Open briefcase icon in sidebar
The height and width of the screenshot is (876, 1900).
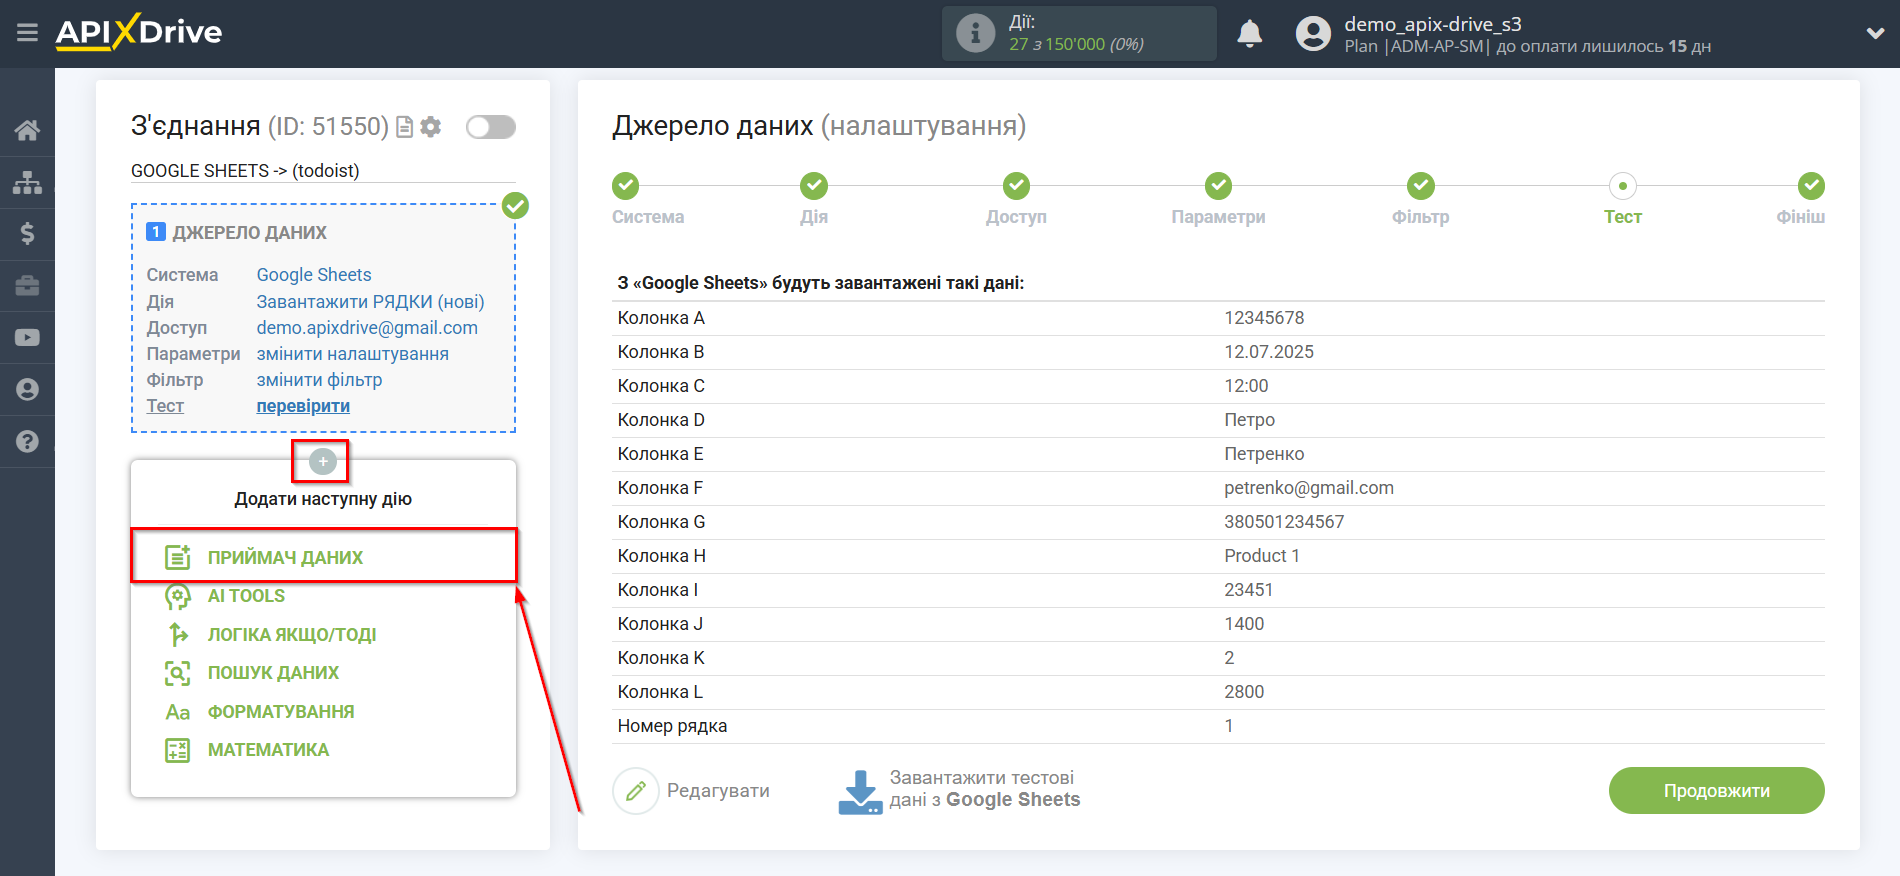pyautogui.click(x=27, y=286)
